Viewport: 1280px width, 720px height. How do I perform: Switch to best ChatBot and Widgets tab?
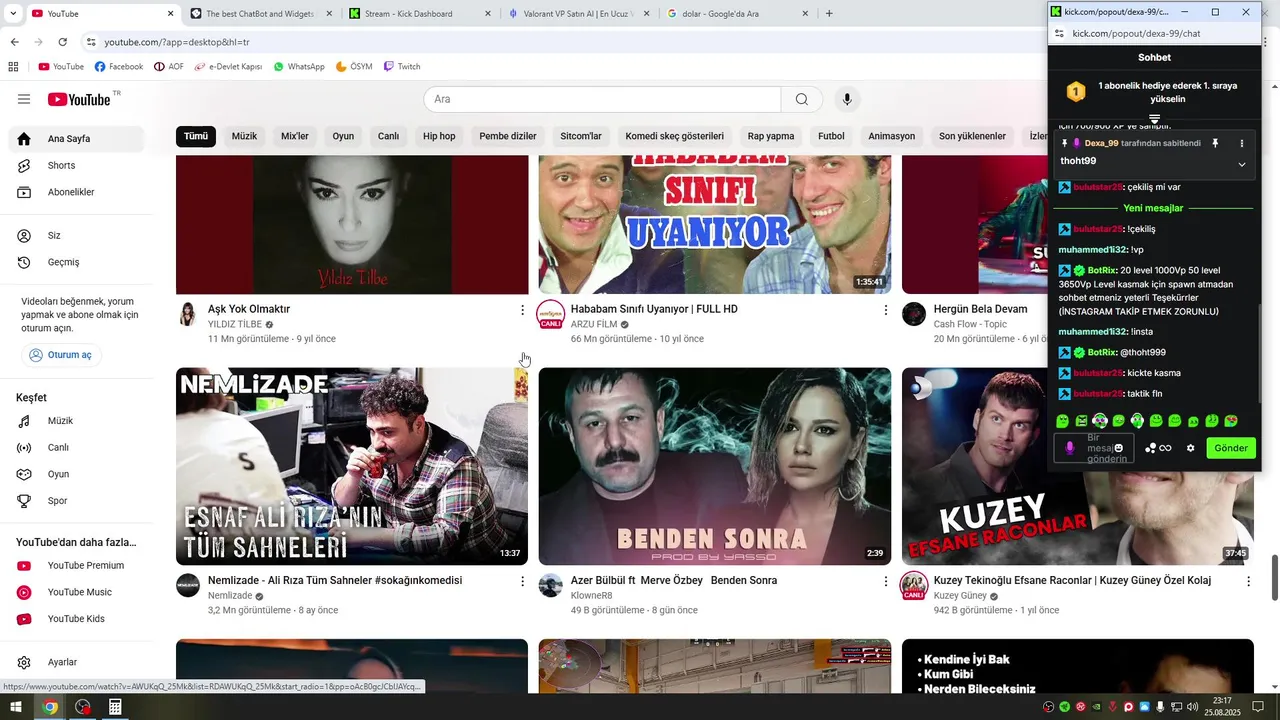[262, 14]
